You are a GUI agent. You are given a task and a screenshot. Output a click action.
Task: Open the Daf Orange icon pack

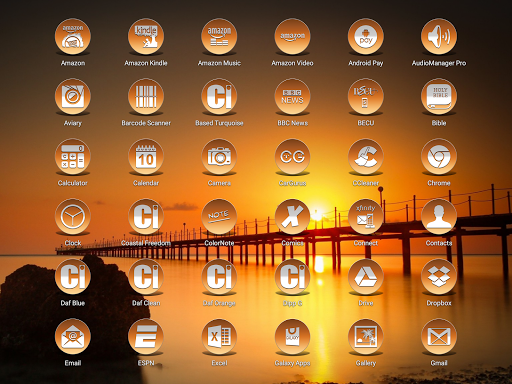tap(219, 277)
